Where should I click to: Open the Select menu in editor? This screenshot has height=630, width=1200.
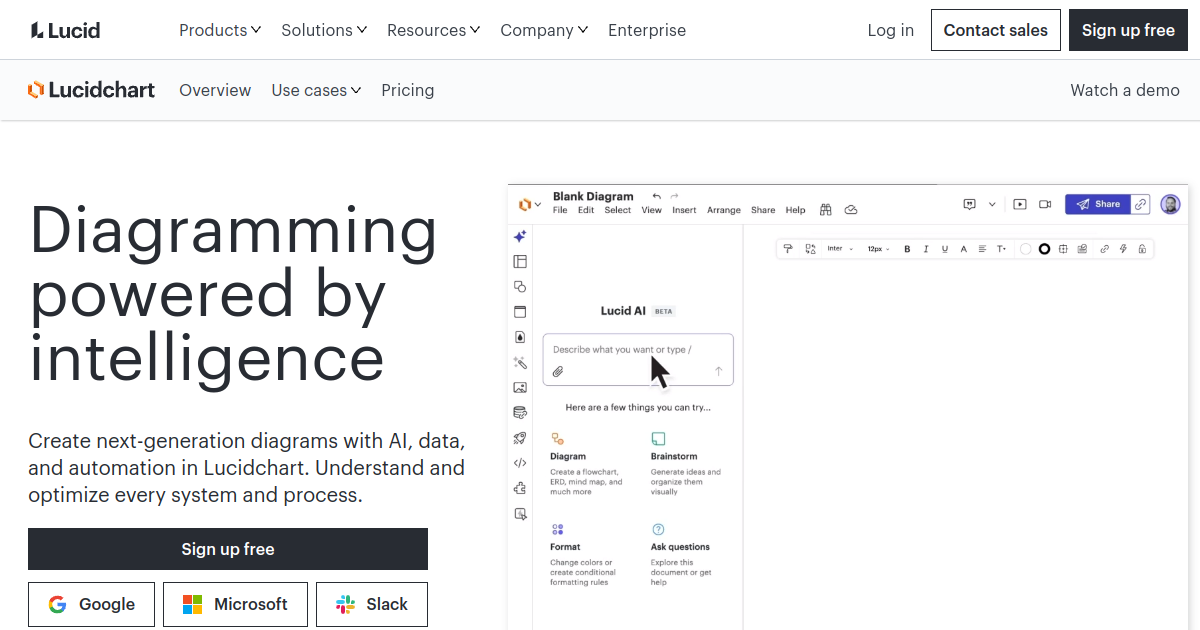point(618,210)
